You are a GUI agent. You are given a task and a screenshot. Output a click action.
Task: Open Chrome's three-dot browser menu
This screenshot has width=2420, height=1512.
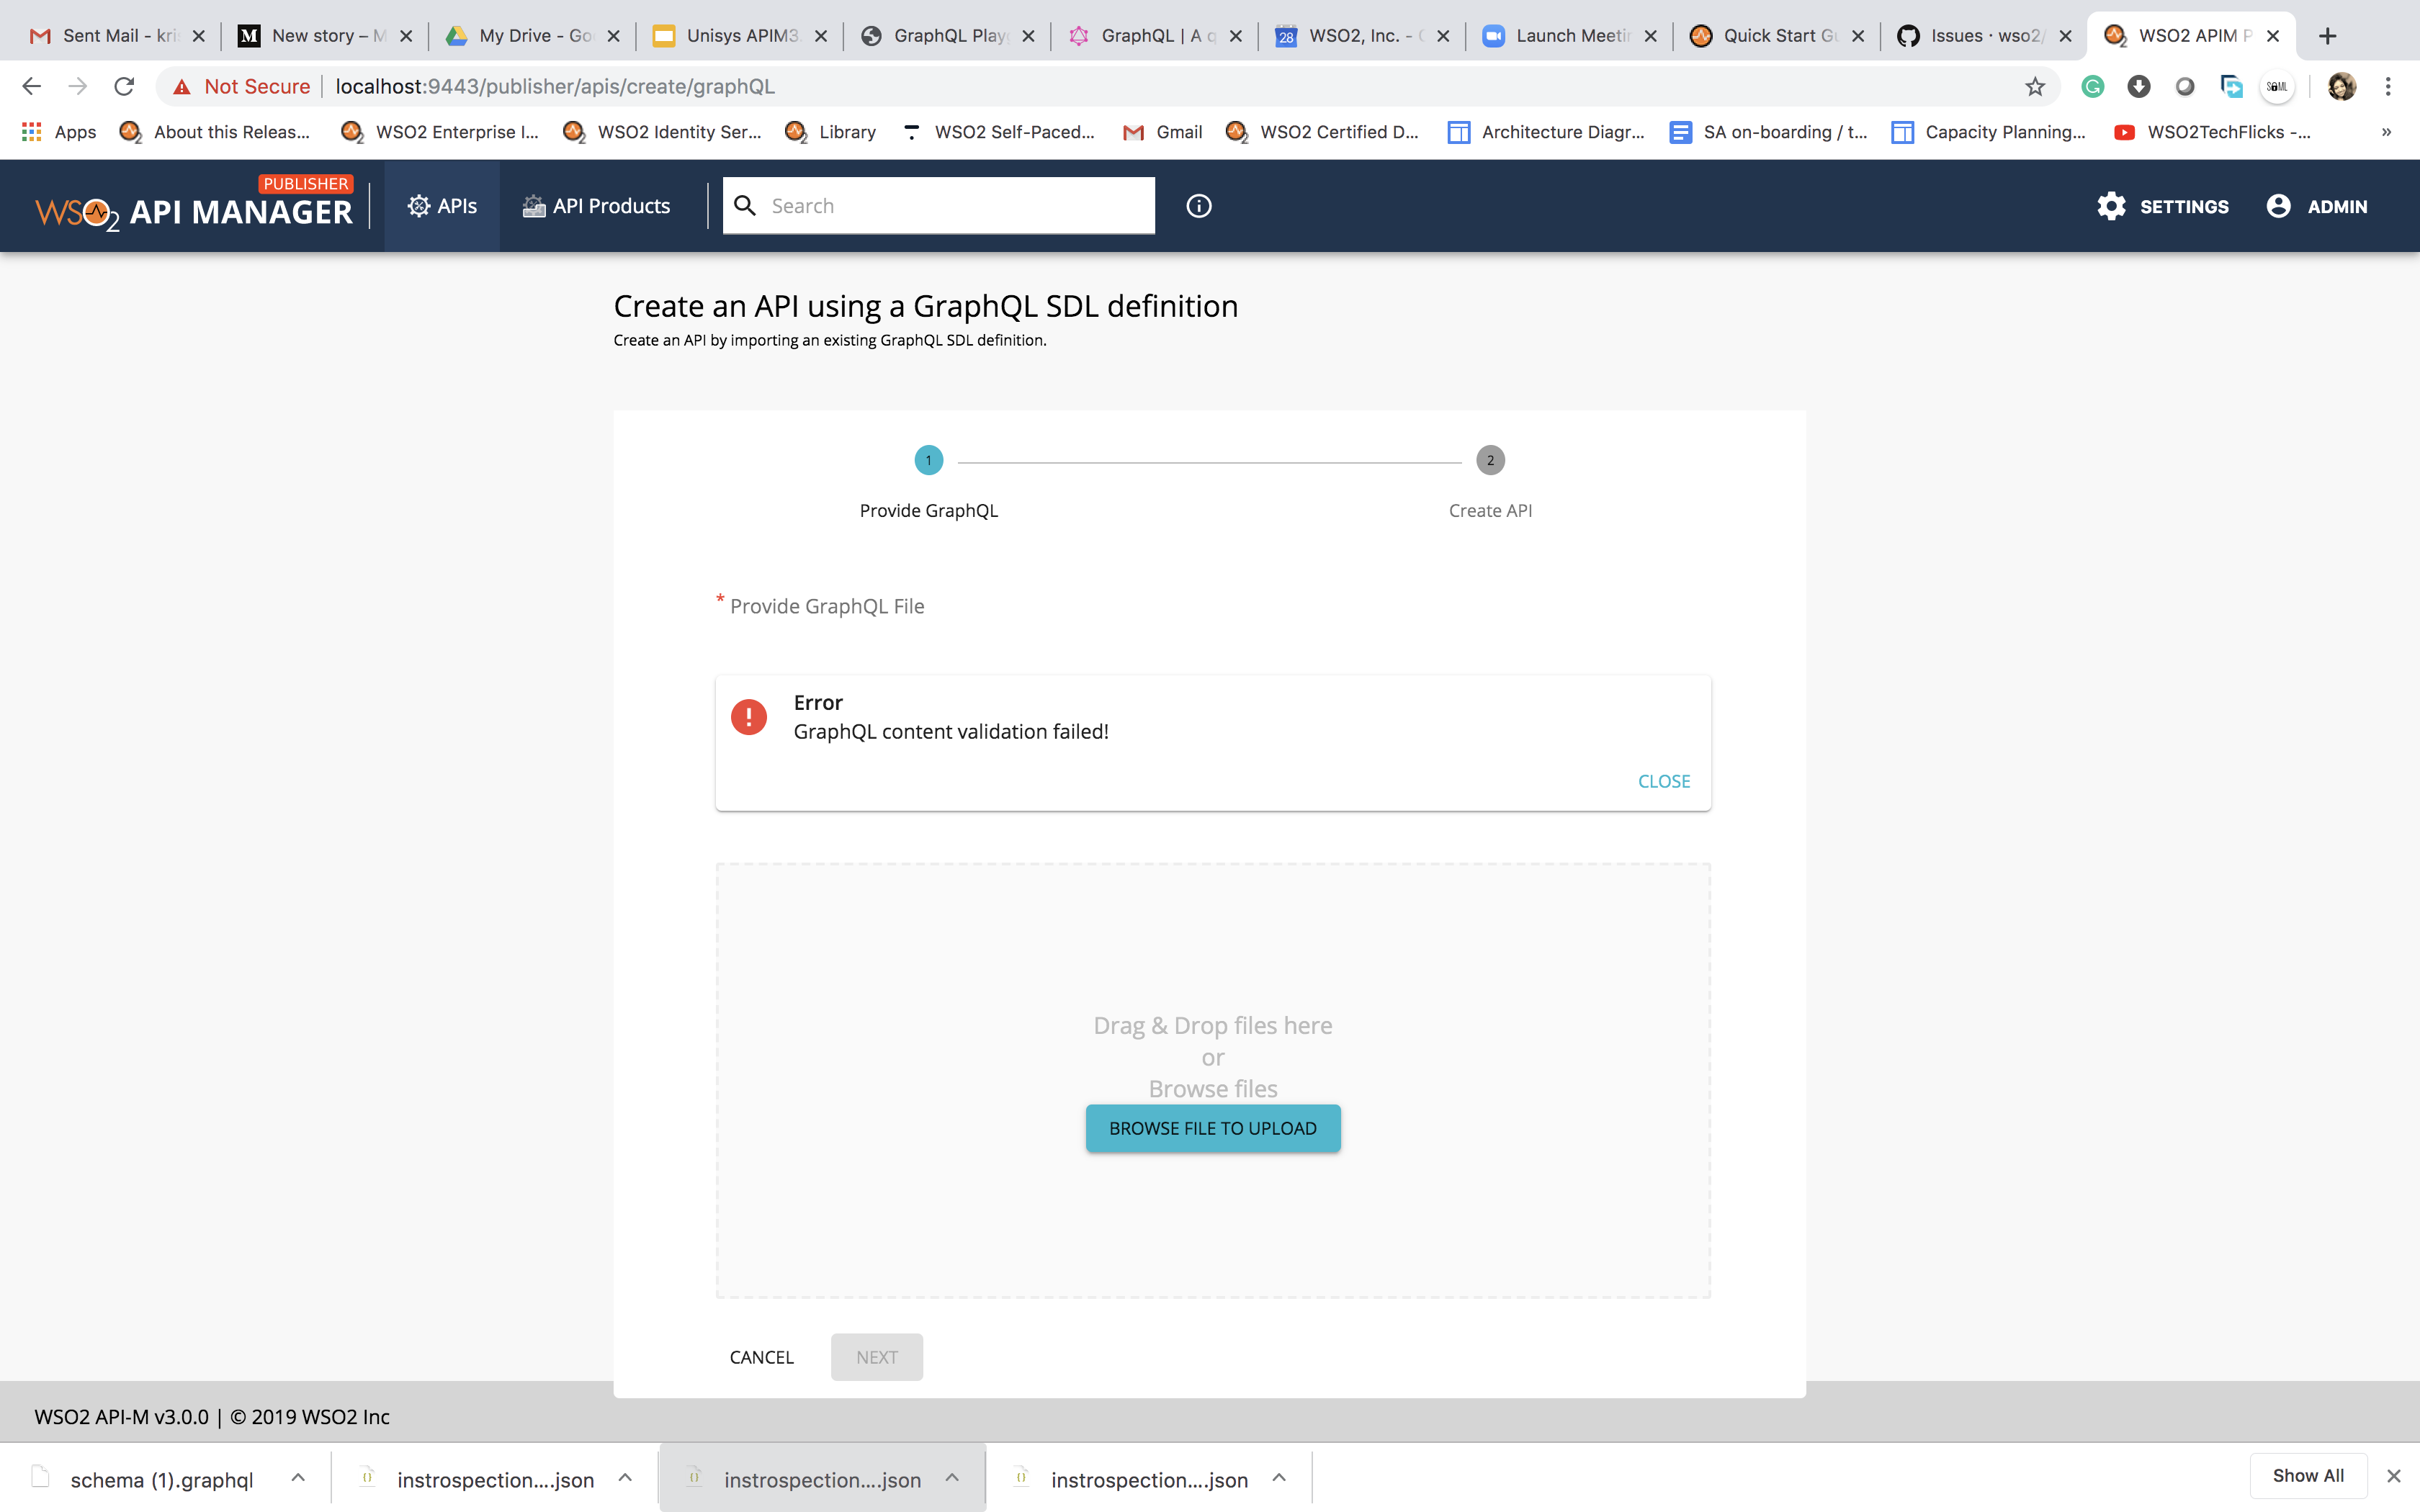tap(2389, 86)
